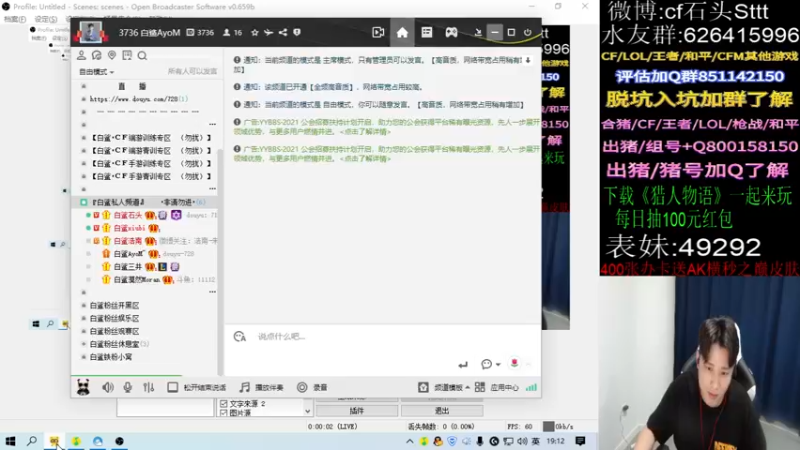Open OBS 设定 settings menu

point(45,19)
